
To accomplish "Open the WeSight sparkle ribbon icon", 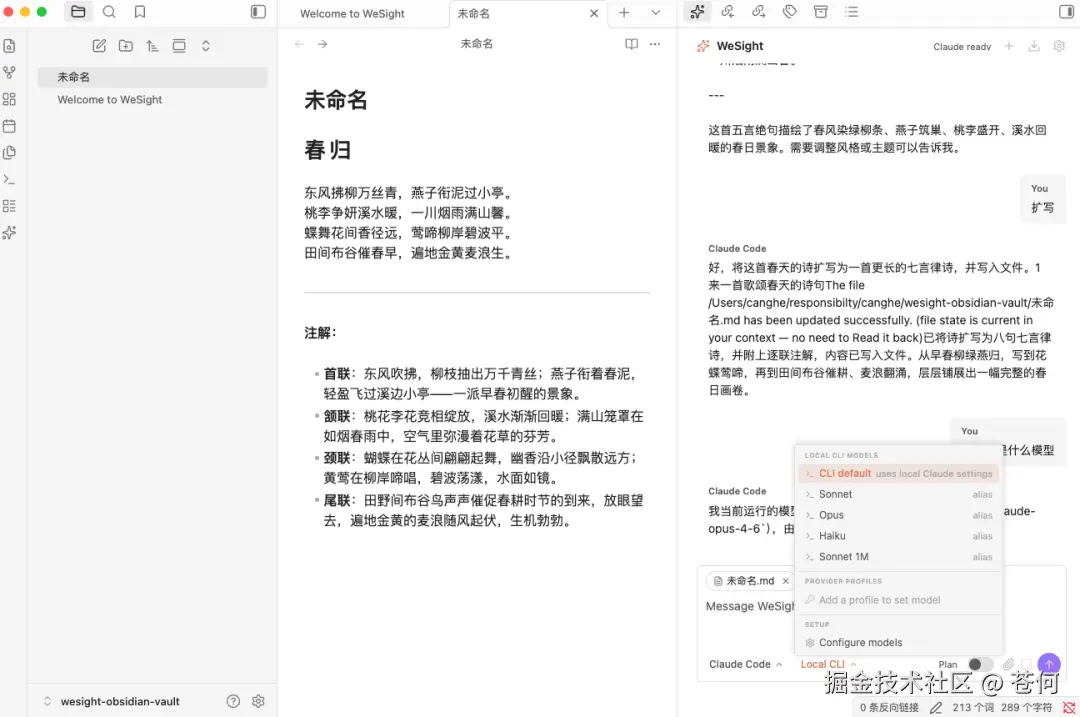I will pyautogui.click(x=10, y=233).
